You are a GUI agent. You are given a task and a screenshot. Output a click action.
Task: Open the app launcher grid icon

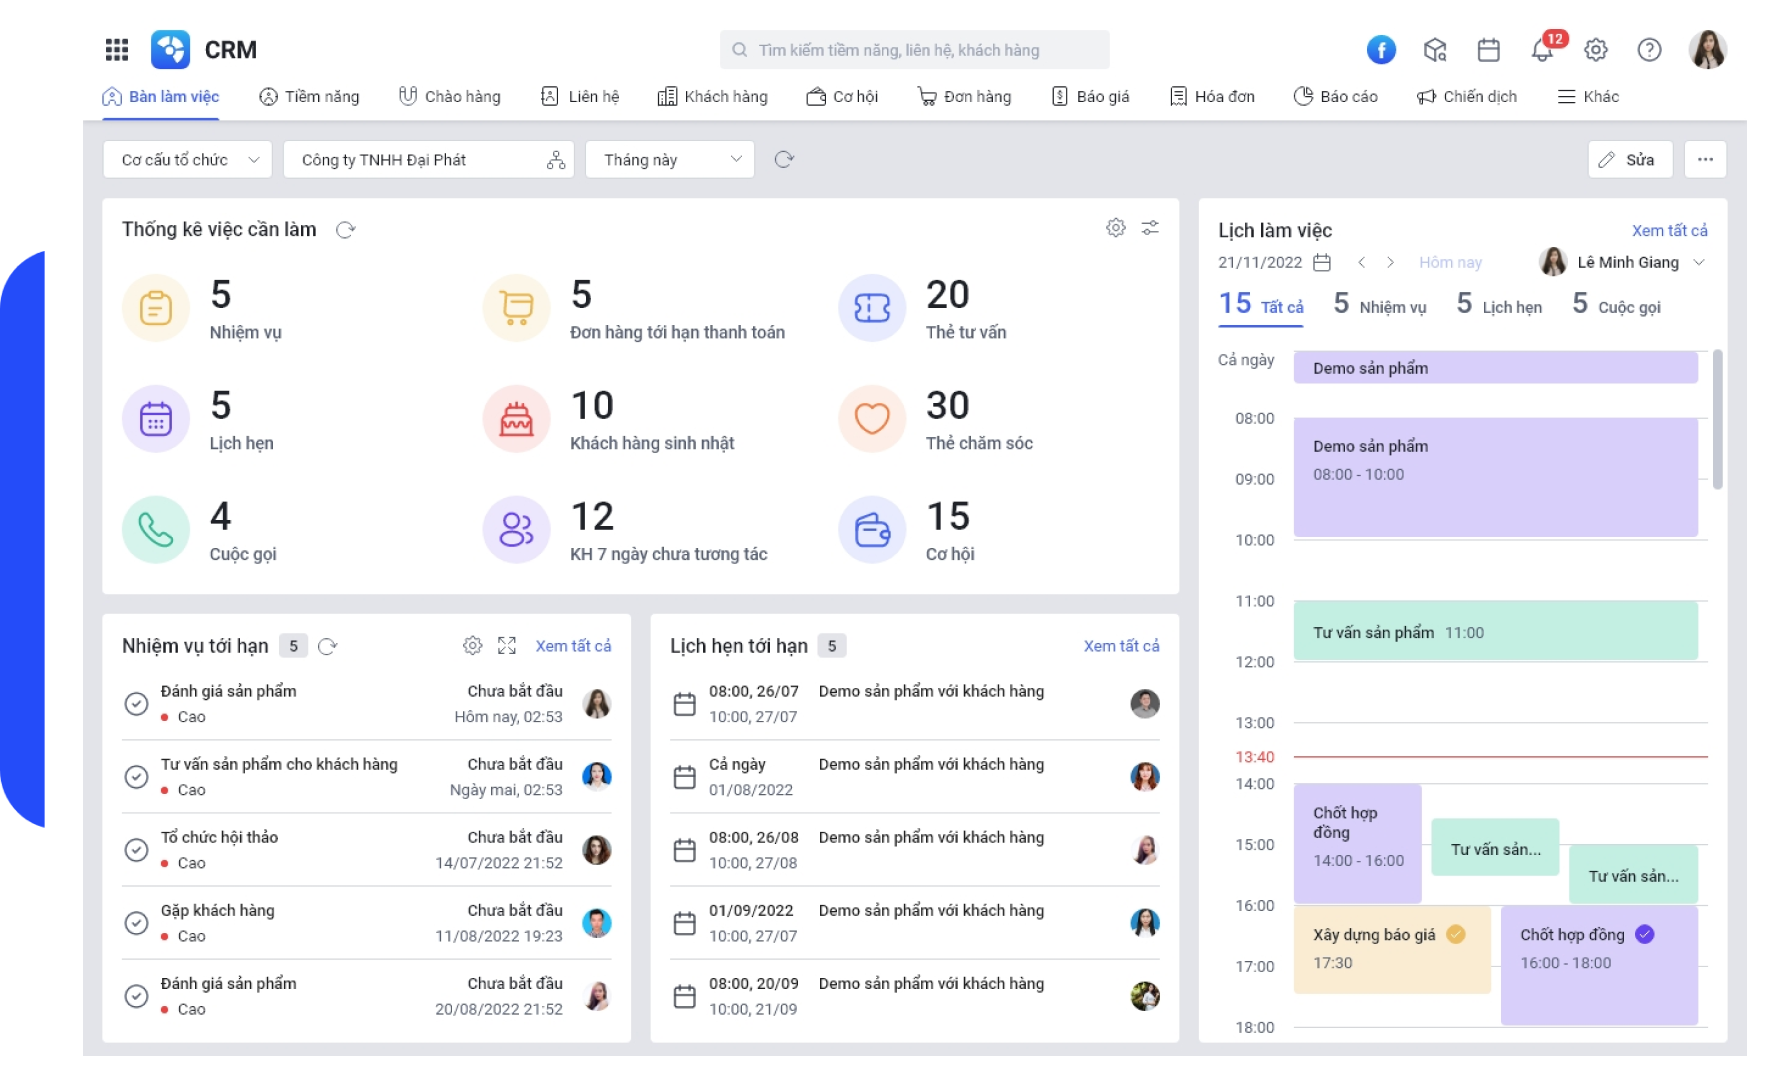click(x=117, y=50)
